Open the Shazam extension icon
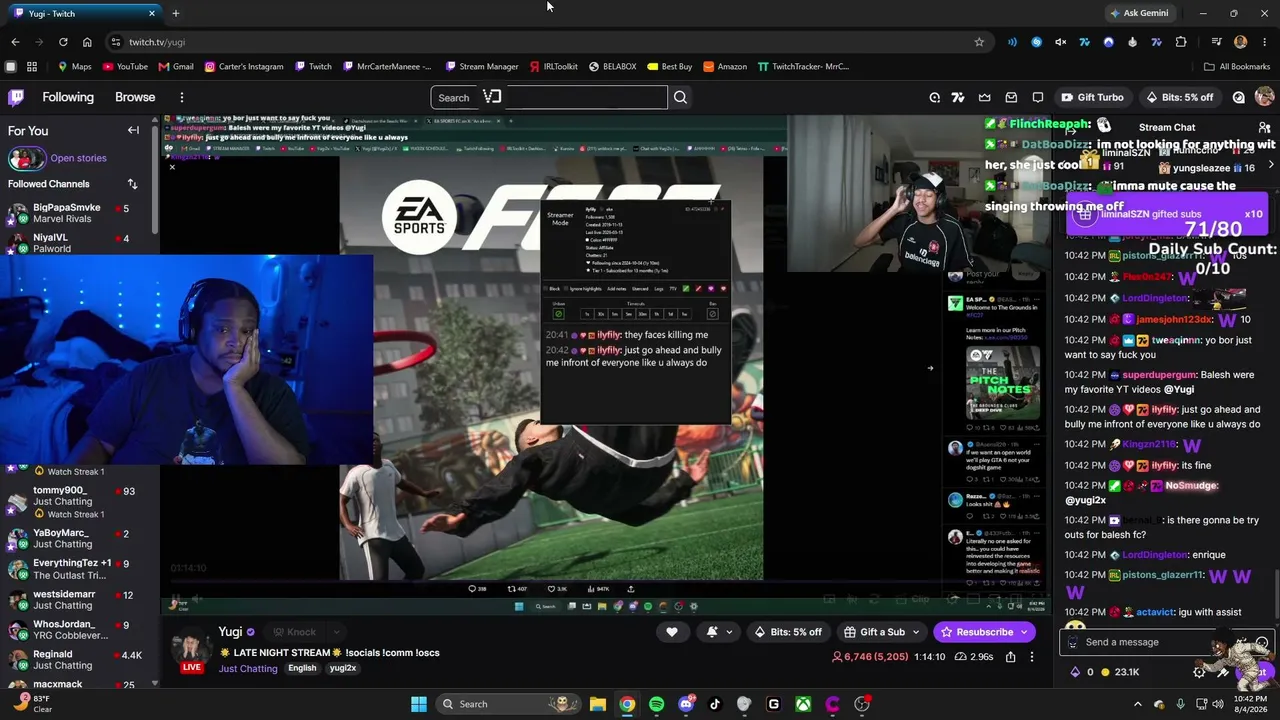1280x720 pixels. tap(1036, 42)
